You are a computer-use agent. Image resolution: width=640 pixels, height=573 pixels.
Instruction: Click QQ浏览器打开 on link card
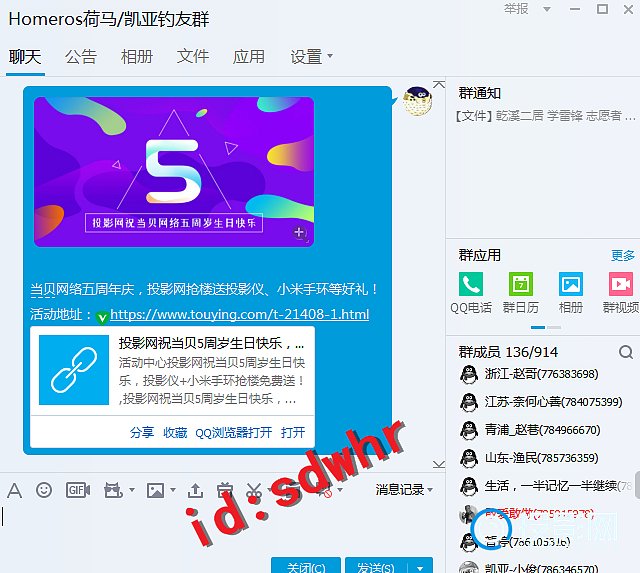tap(233, 432)
